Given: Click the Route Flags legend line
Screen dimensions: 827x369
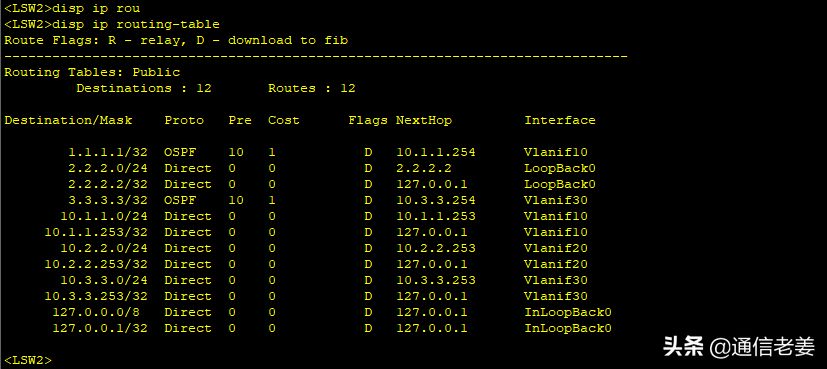Looking at the screenshot, I should 176,41.
